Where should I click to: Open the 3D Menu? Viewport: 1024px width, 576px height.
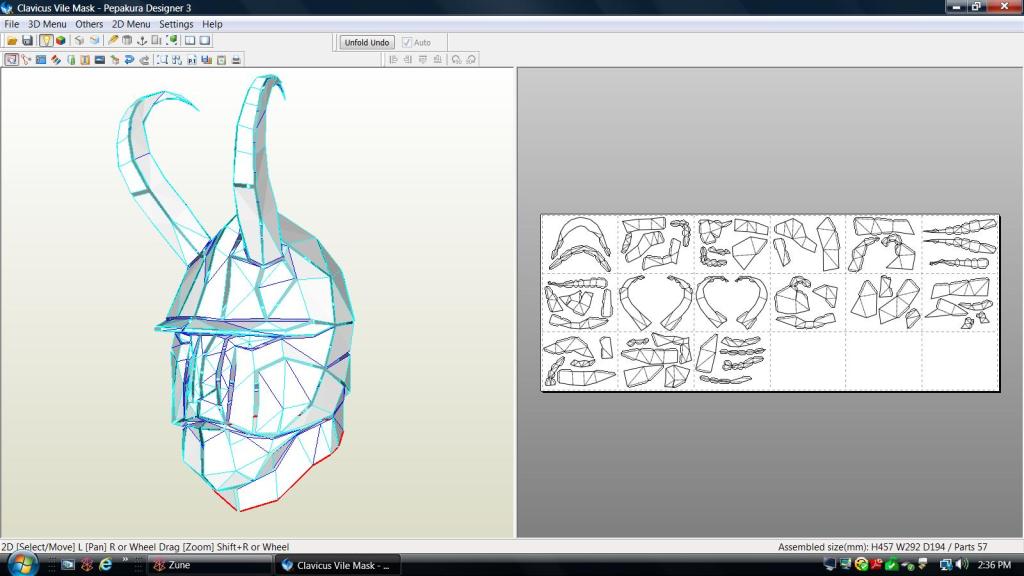[x=47, y=24]
